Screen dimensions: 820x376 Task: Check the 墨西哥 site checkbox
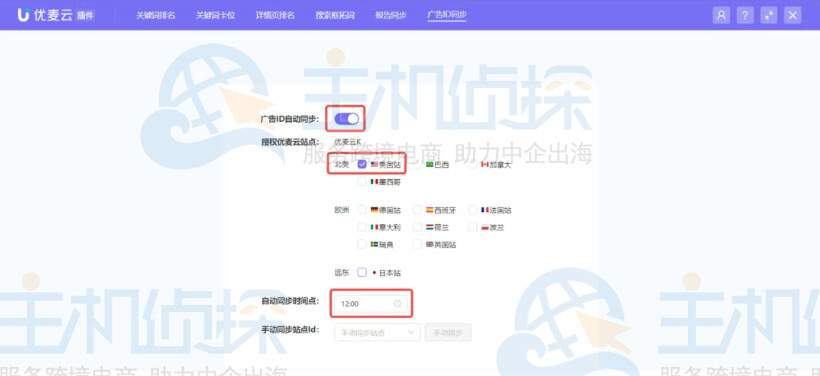[x=362, y=182]
